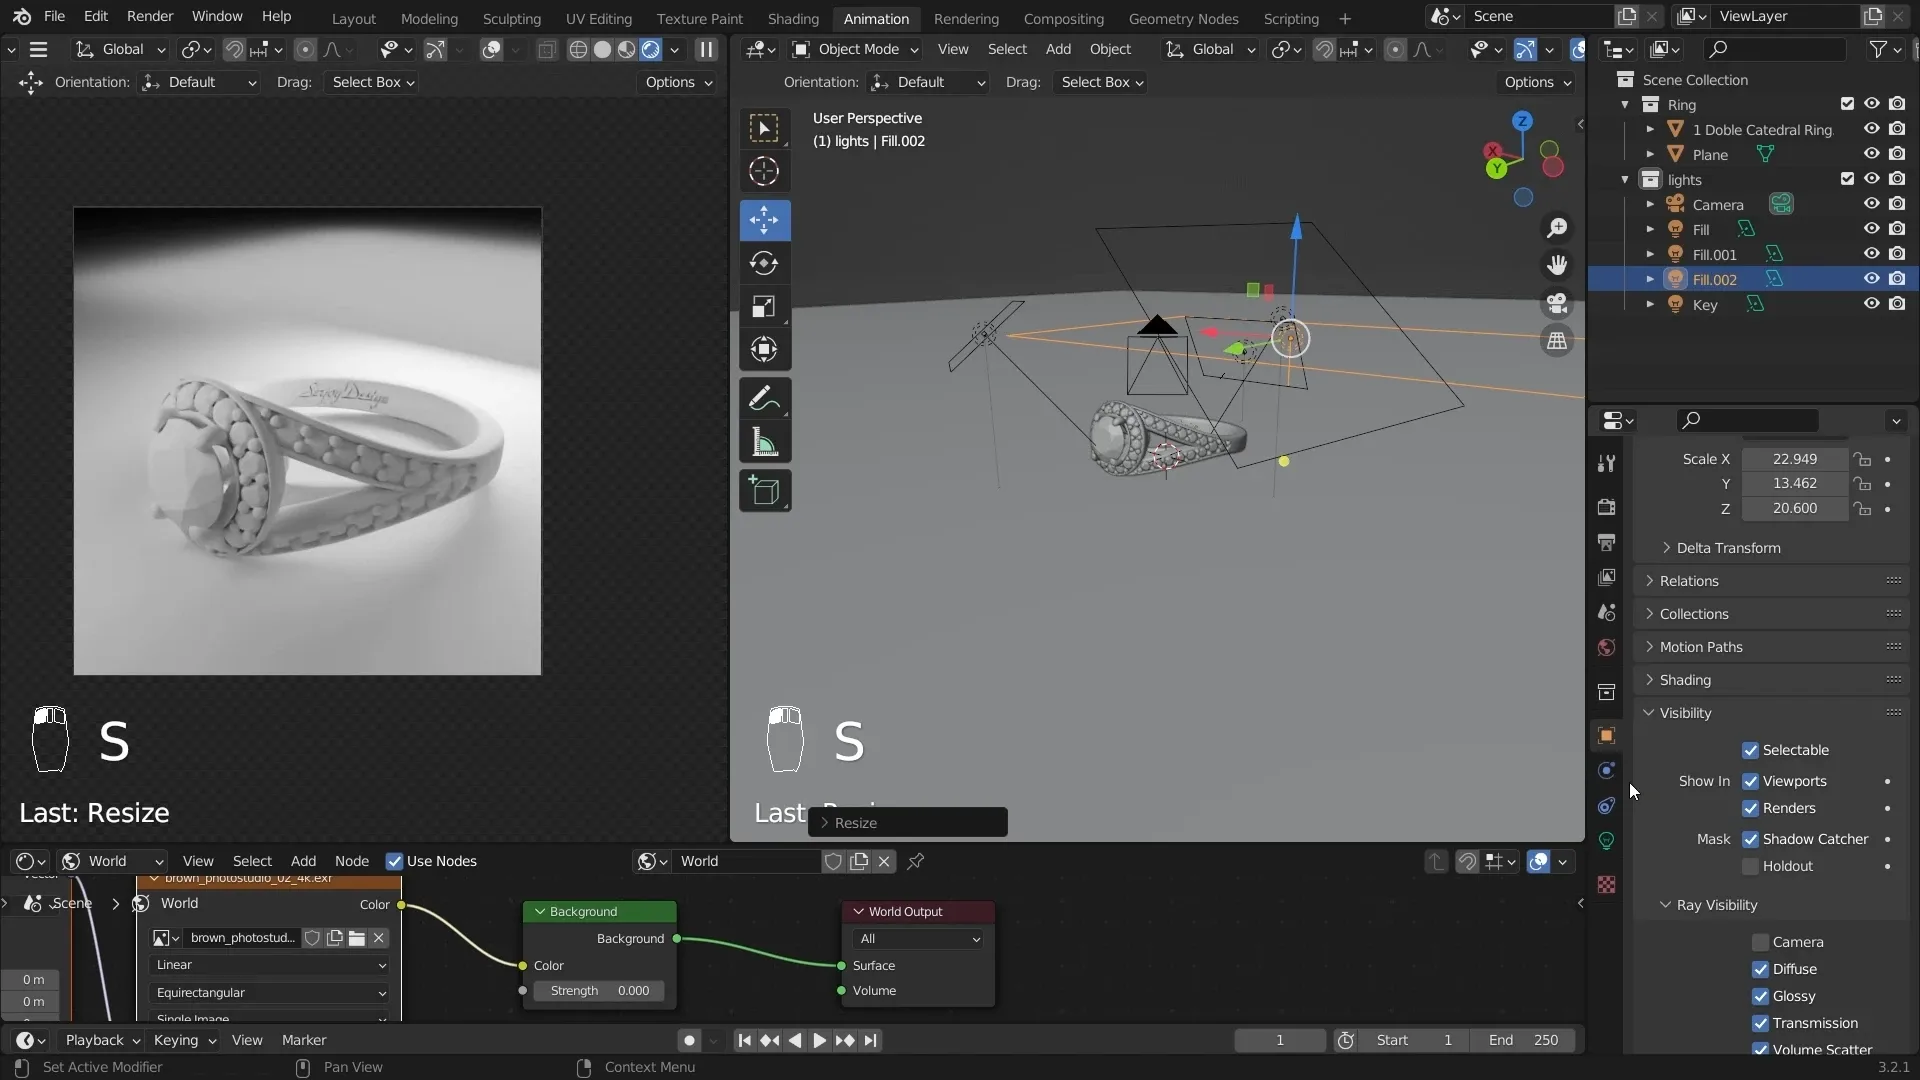Switch perspective/orthographic grid icon

tap(1557, 341)
